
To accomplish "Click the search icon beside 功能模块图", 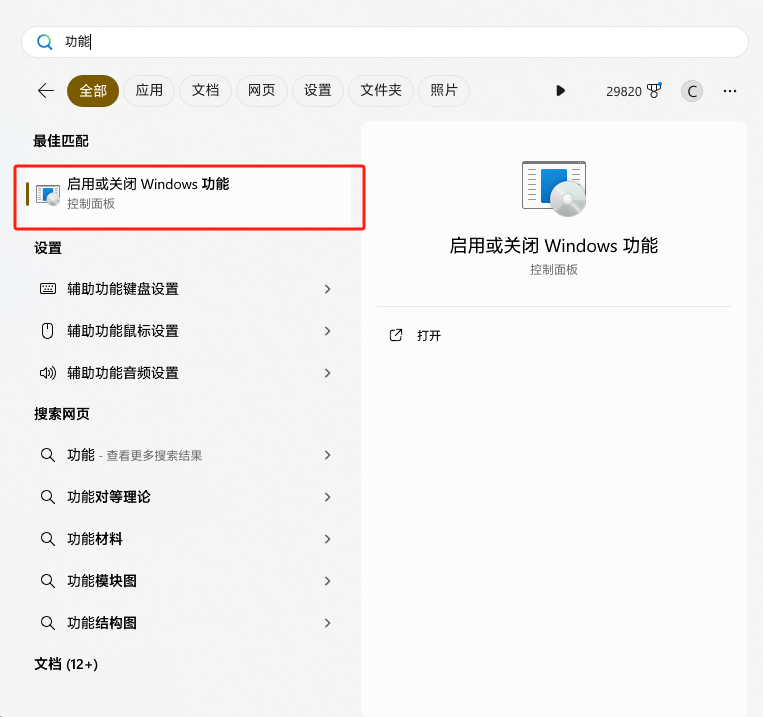I will tap(48, 581).
